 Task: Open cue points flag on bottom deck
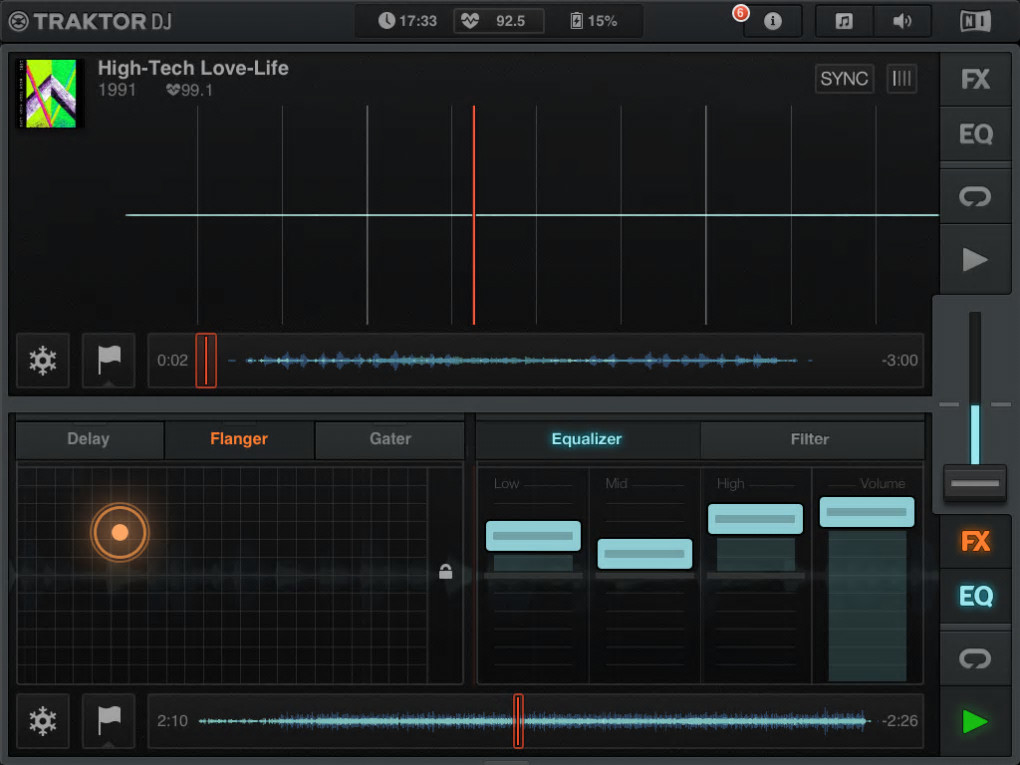109,721
